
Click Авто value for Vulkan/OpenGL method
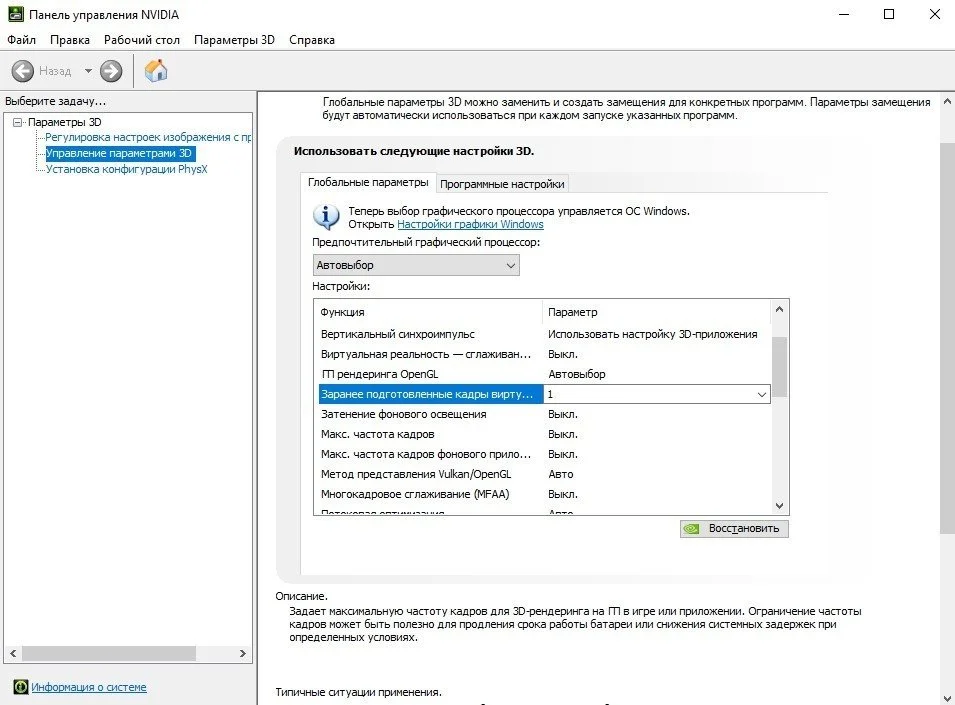point(561,474)
